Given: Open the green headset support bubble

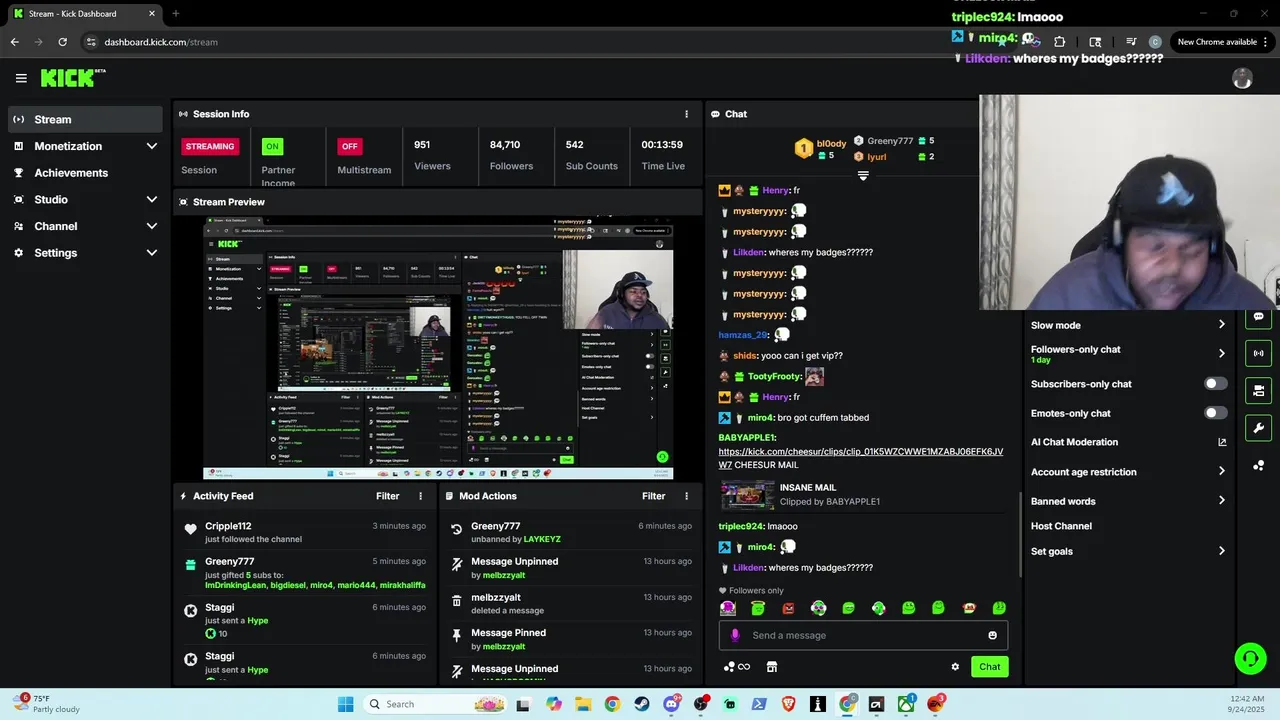Looking at the screenshot, I should [1250, 658].
